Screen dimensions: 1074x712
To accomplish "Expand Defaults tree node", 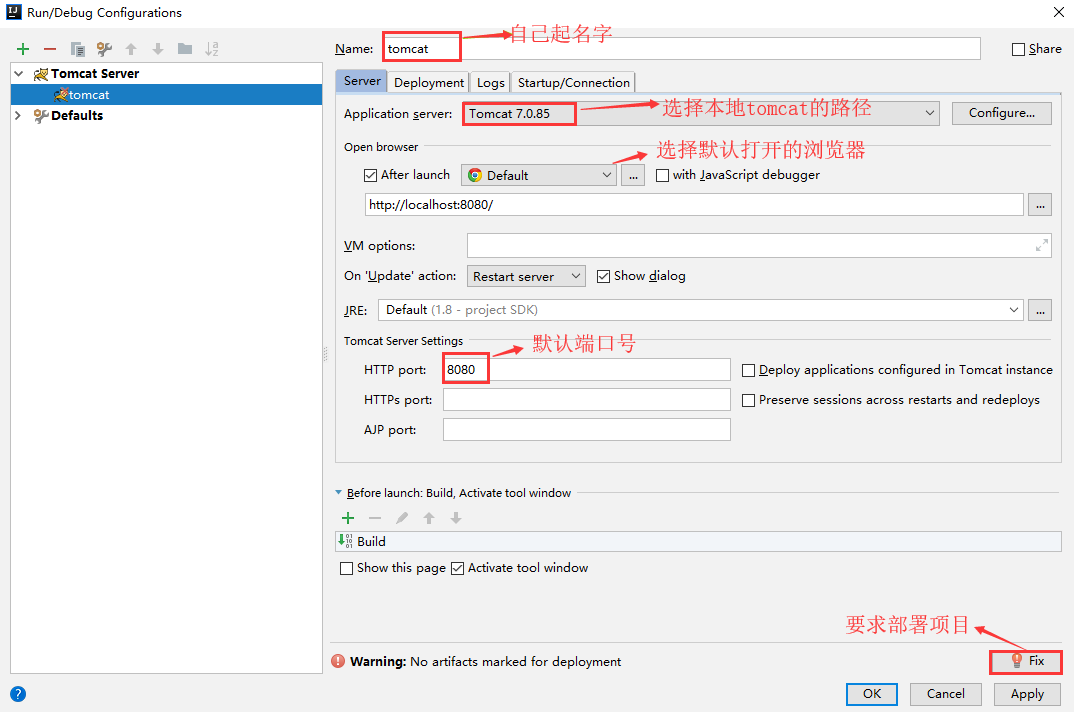I will 18,116.
